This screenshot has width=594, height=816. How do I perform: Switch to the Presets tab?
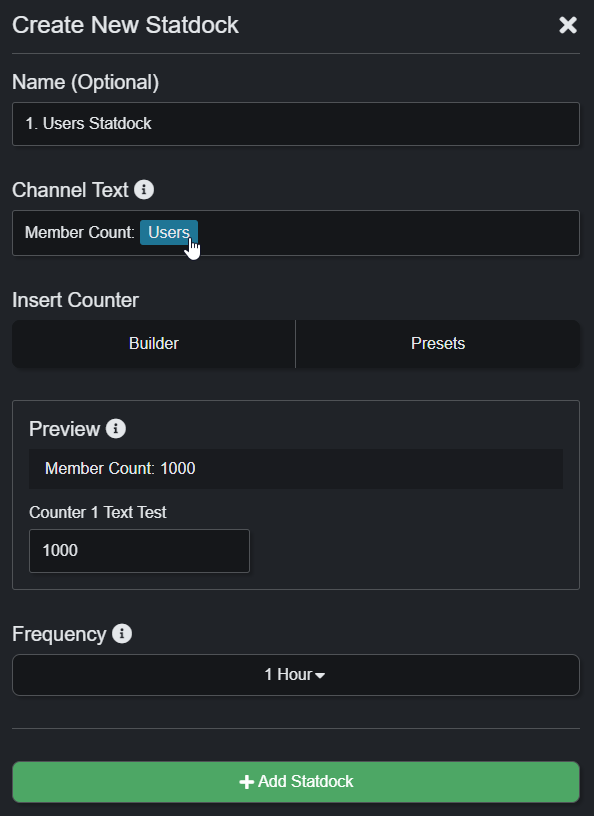438,343
